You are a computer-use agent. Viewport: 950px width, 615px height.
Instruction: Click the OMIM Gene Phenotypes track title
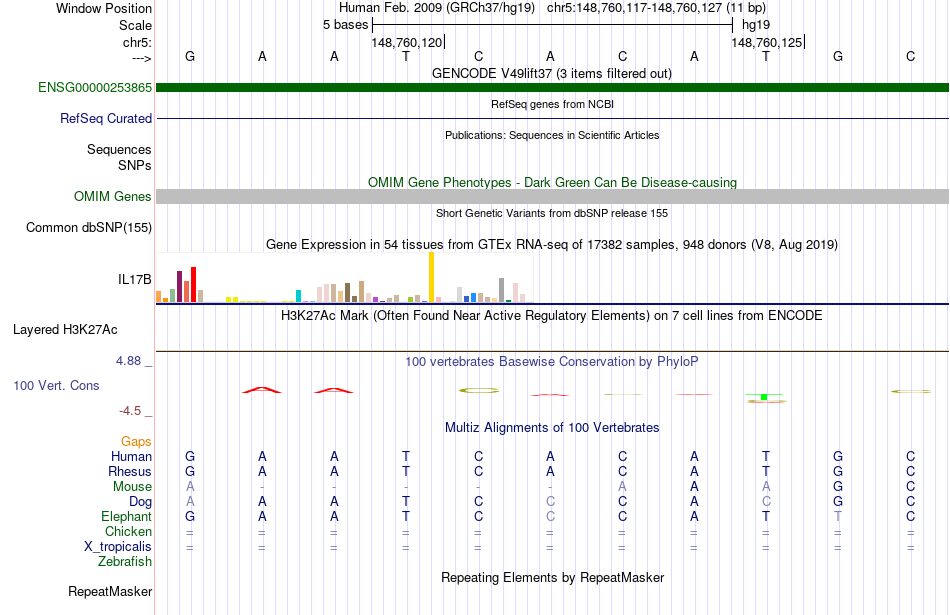[553, 182]
